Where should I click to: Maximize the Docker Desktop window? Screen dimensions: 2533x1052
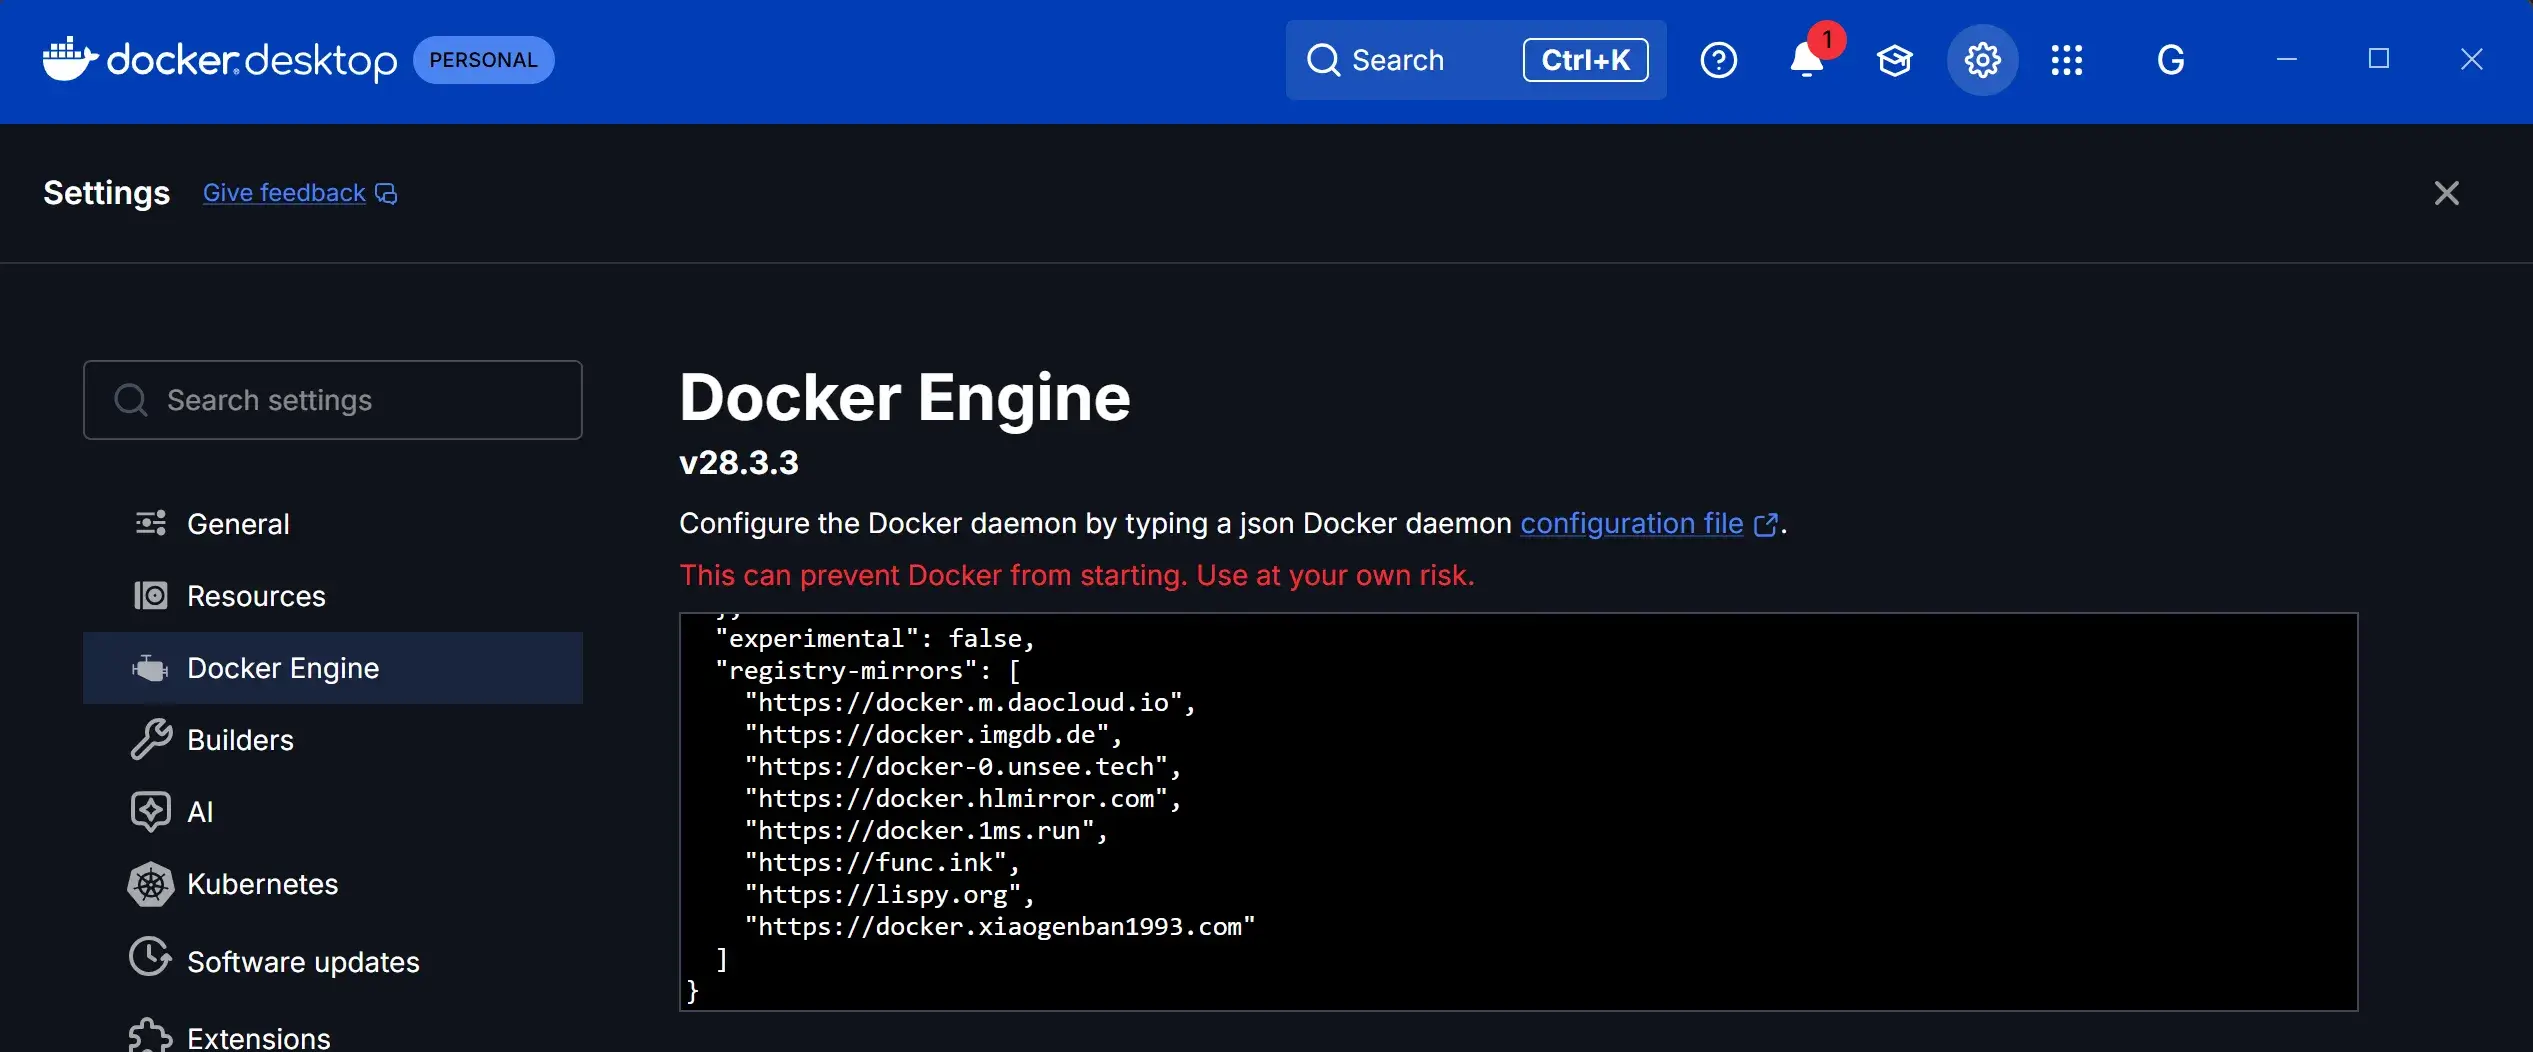pyautogui.click(x=2379, y=60)
